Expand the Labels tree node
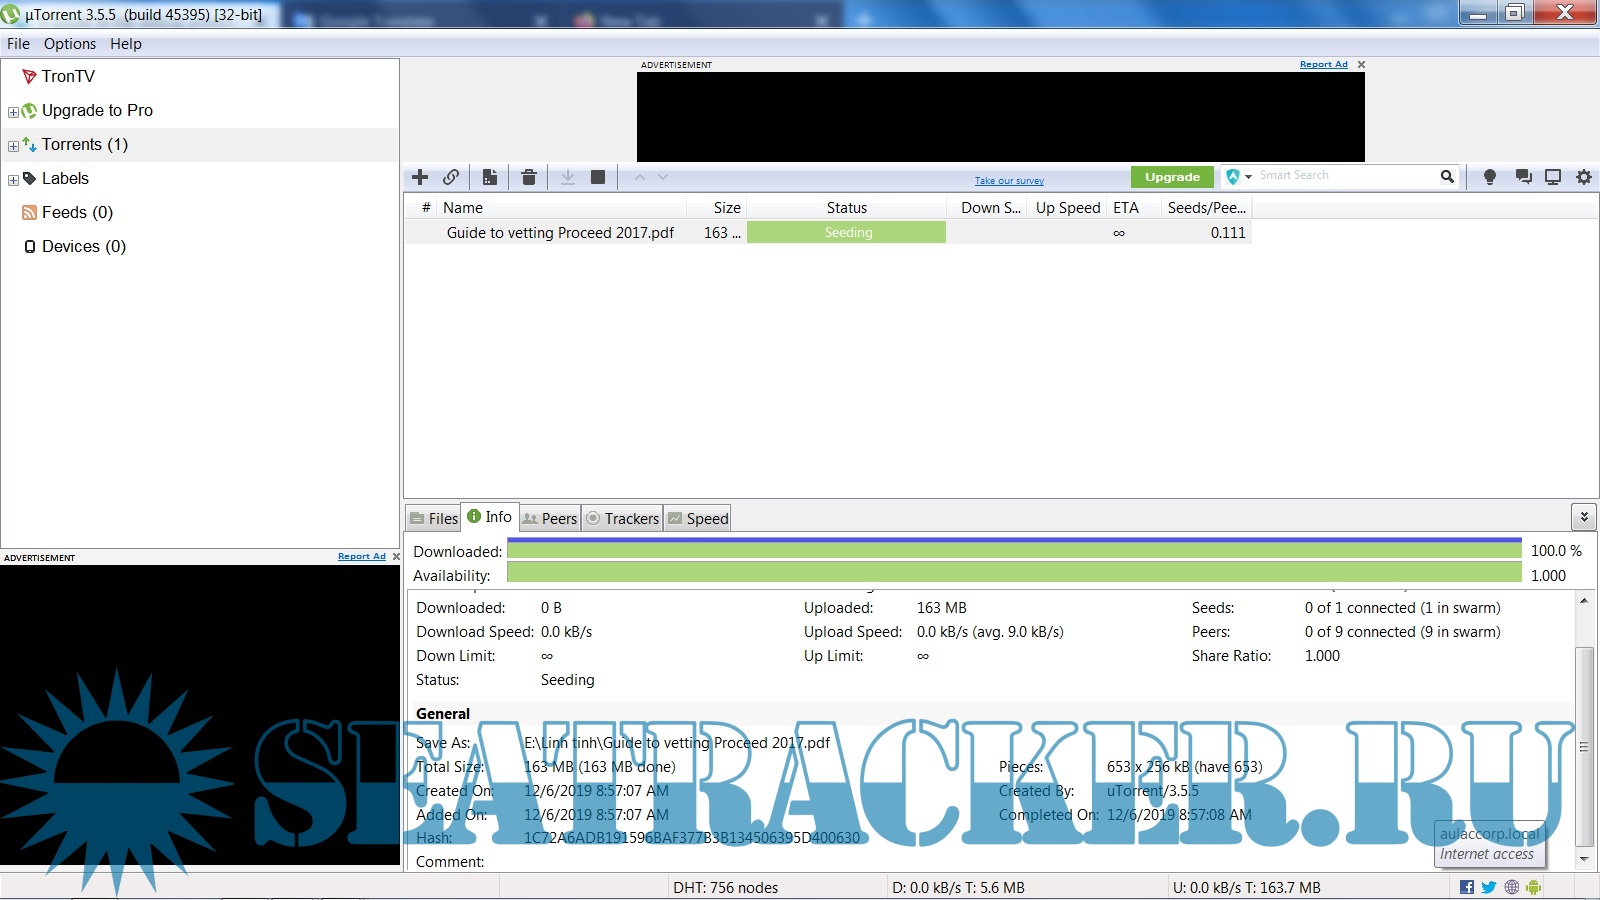1600x900 pixels. [13, 180]
